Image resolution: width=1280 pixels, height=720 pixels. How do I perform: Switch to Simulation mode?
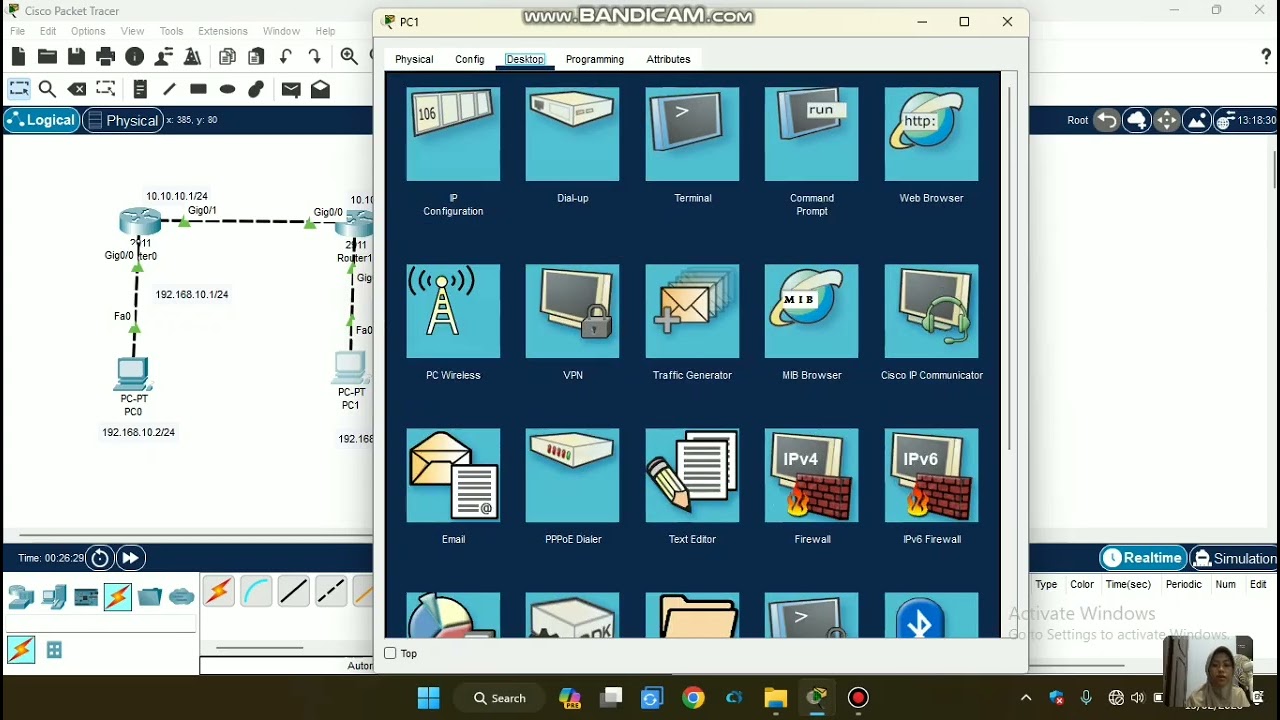1235,558
